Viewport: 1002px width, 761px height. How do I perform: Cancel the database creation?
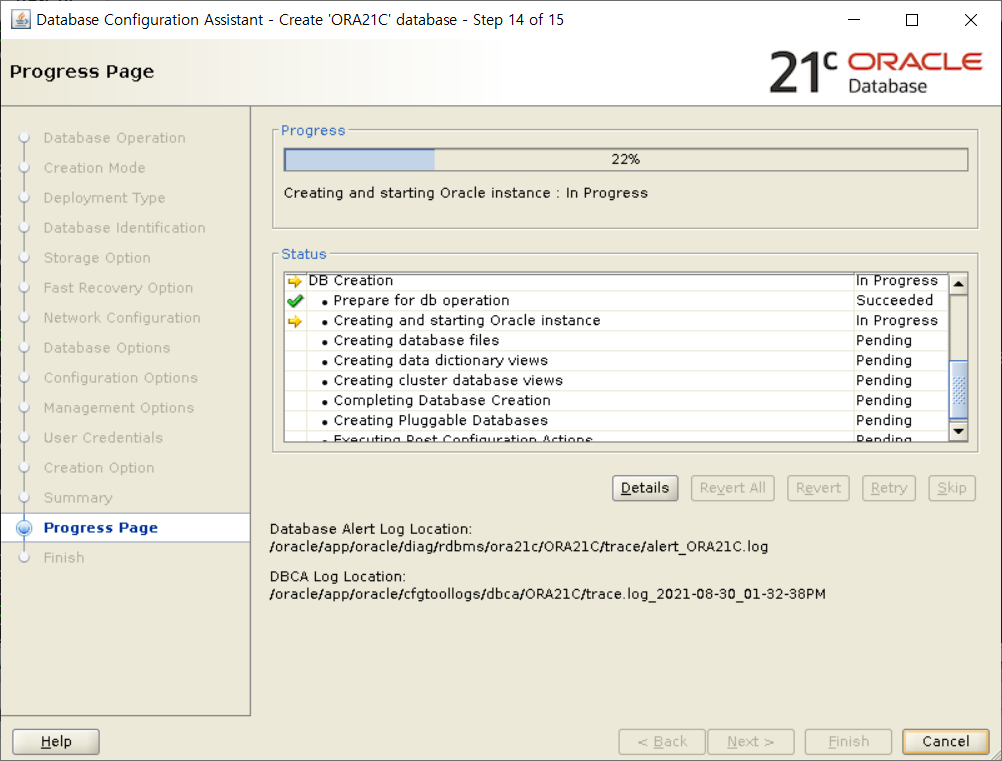(x=946, y=742)
